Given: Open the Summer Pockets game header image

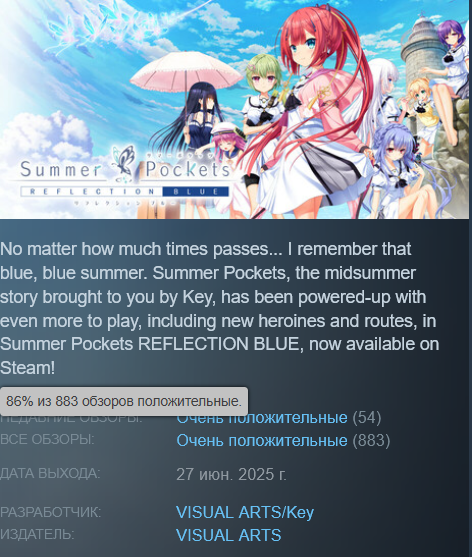Looking at the screenshot, I should point(234,109).
